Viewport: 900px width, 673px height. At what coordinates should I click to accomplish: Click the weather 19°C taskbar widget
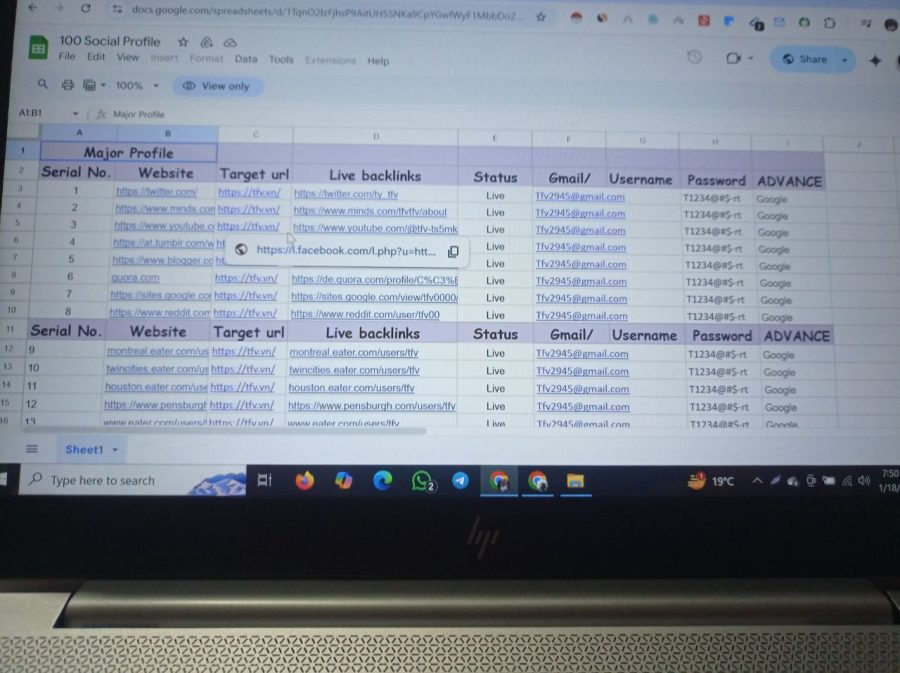712,481
